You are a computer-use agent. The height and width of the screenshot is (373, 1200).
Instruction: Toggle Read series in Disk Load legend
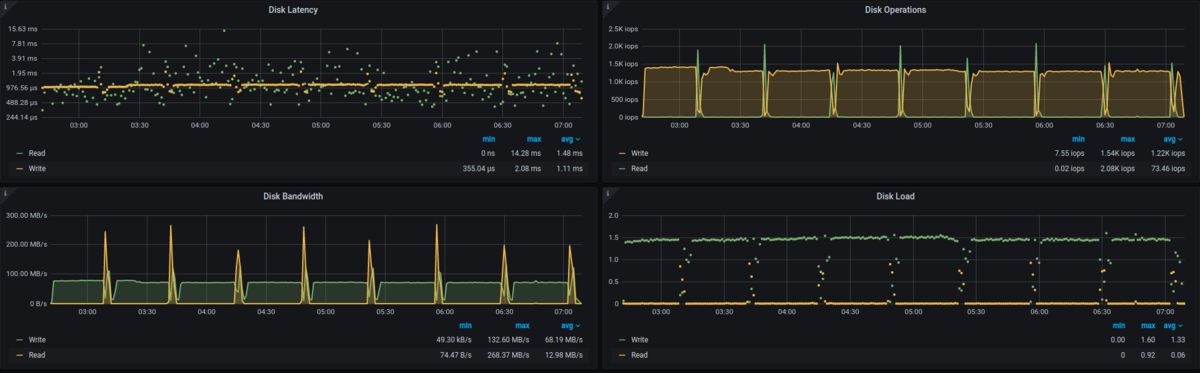coord(640,354)
